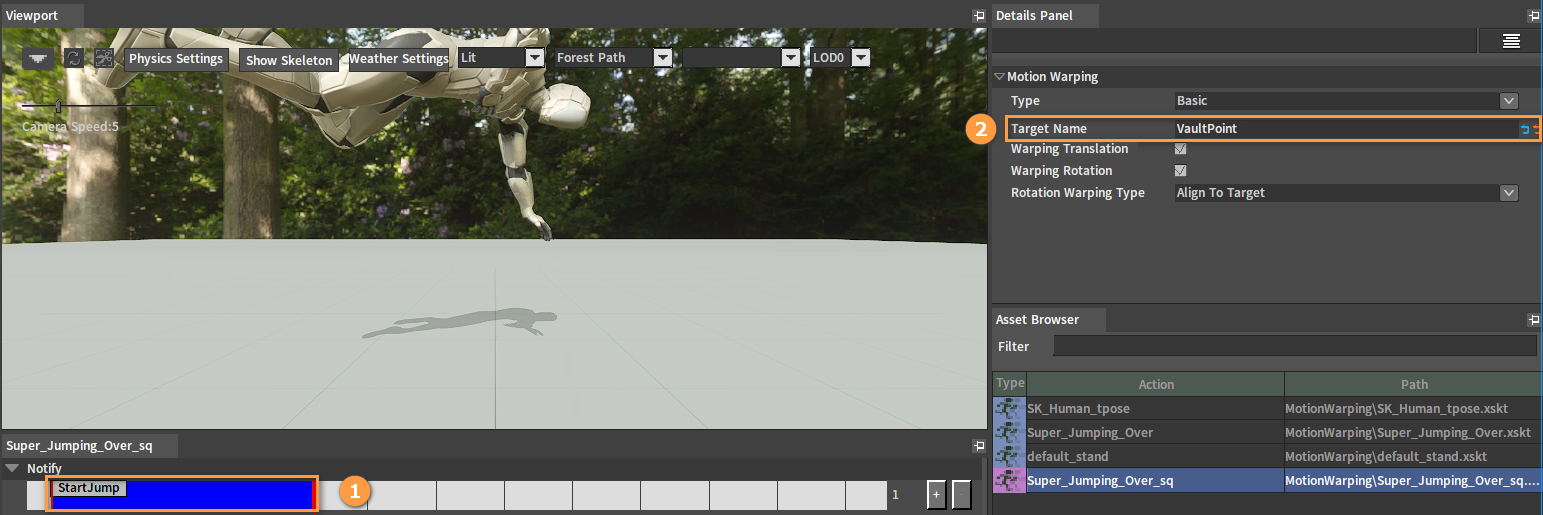
Task: Toggle the Warping Translation checkbox
Action: [x=1180, y=149]
